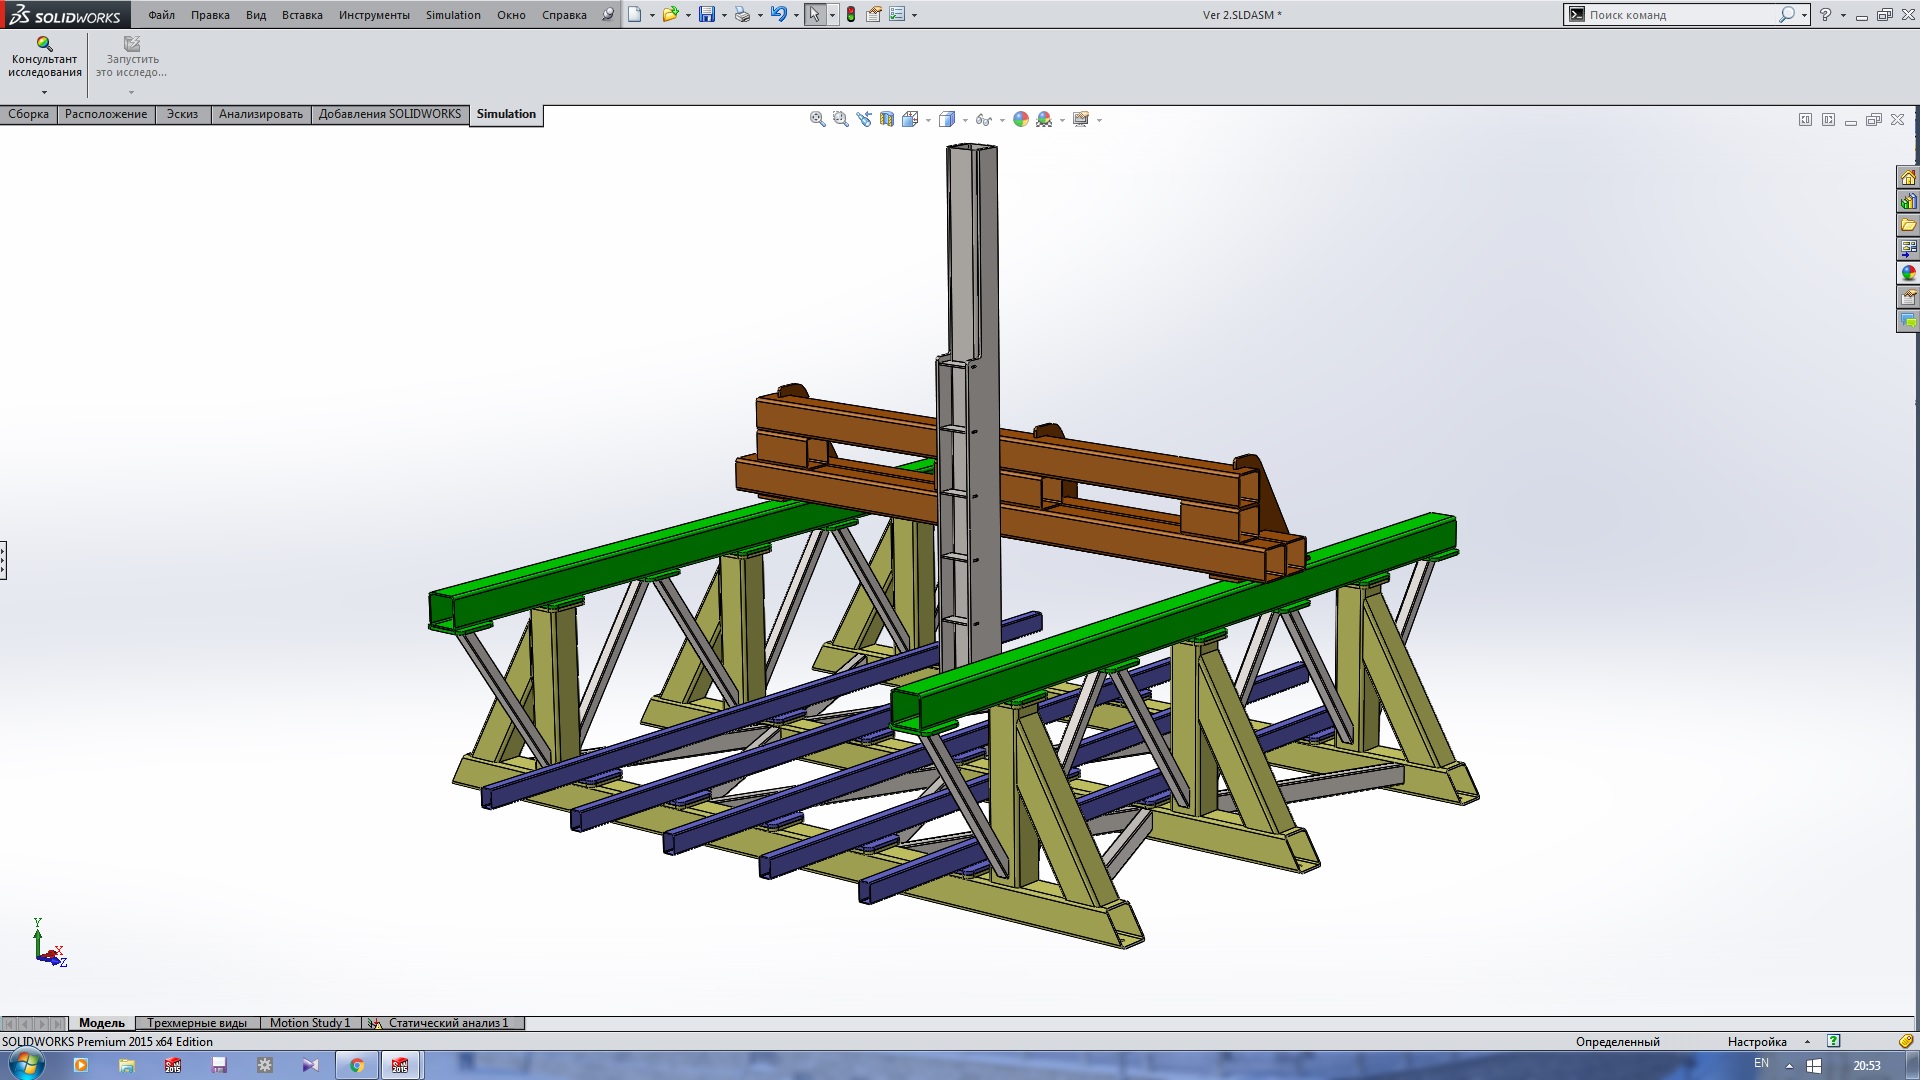Toggle the menu bar pin icon
The image size is (1920, 1080).
click(x=608, y=15)
